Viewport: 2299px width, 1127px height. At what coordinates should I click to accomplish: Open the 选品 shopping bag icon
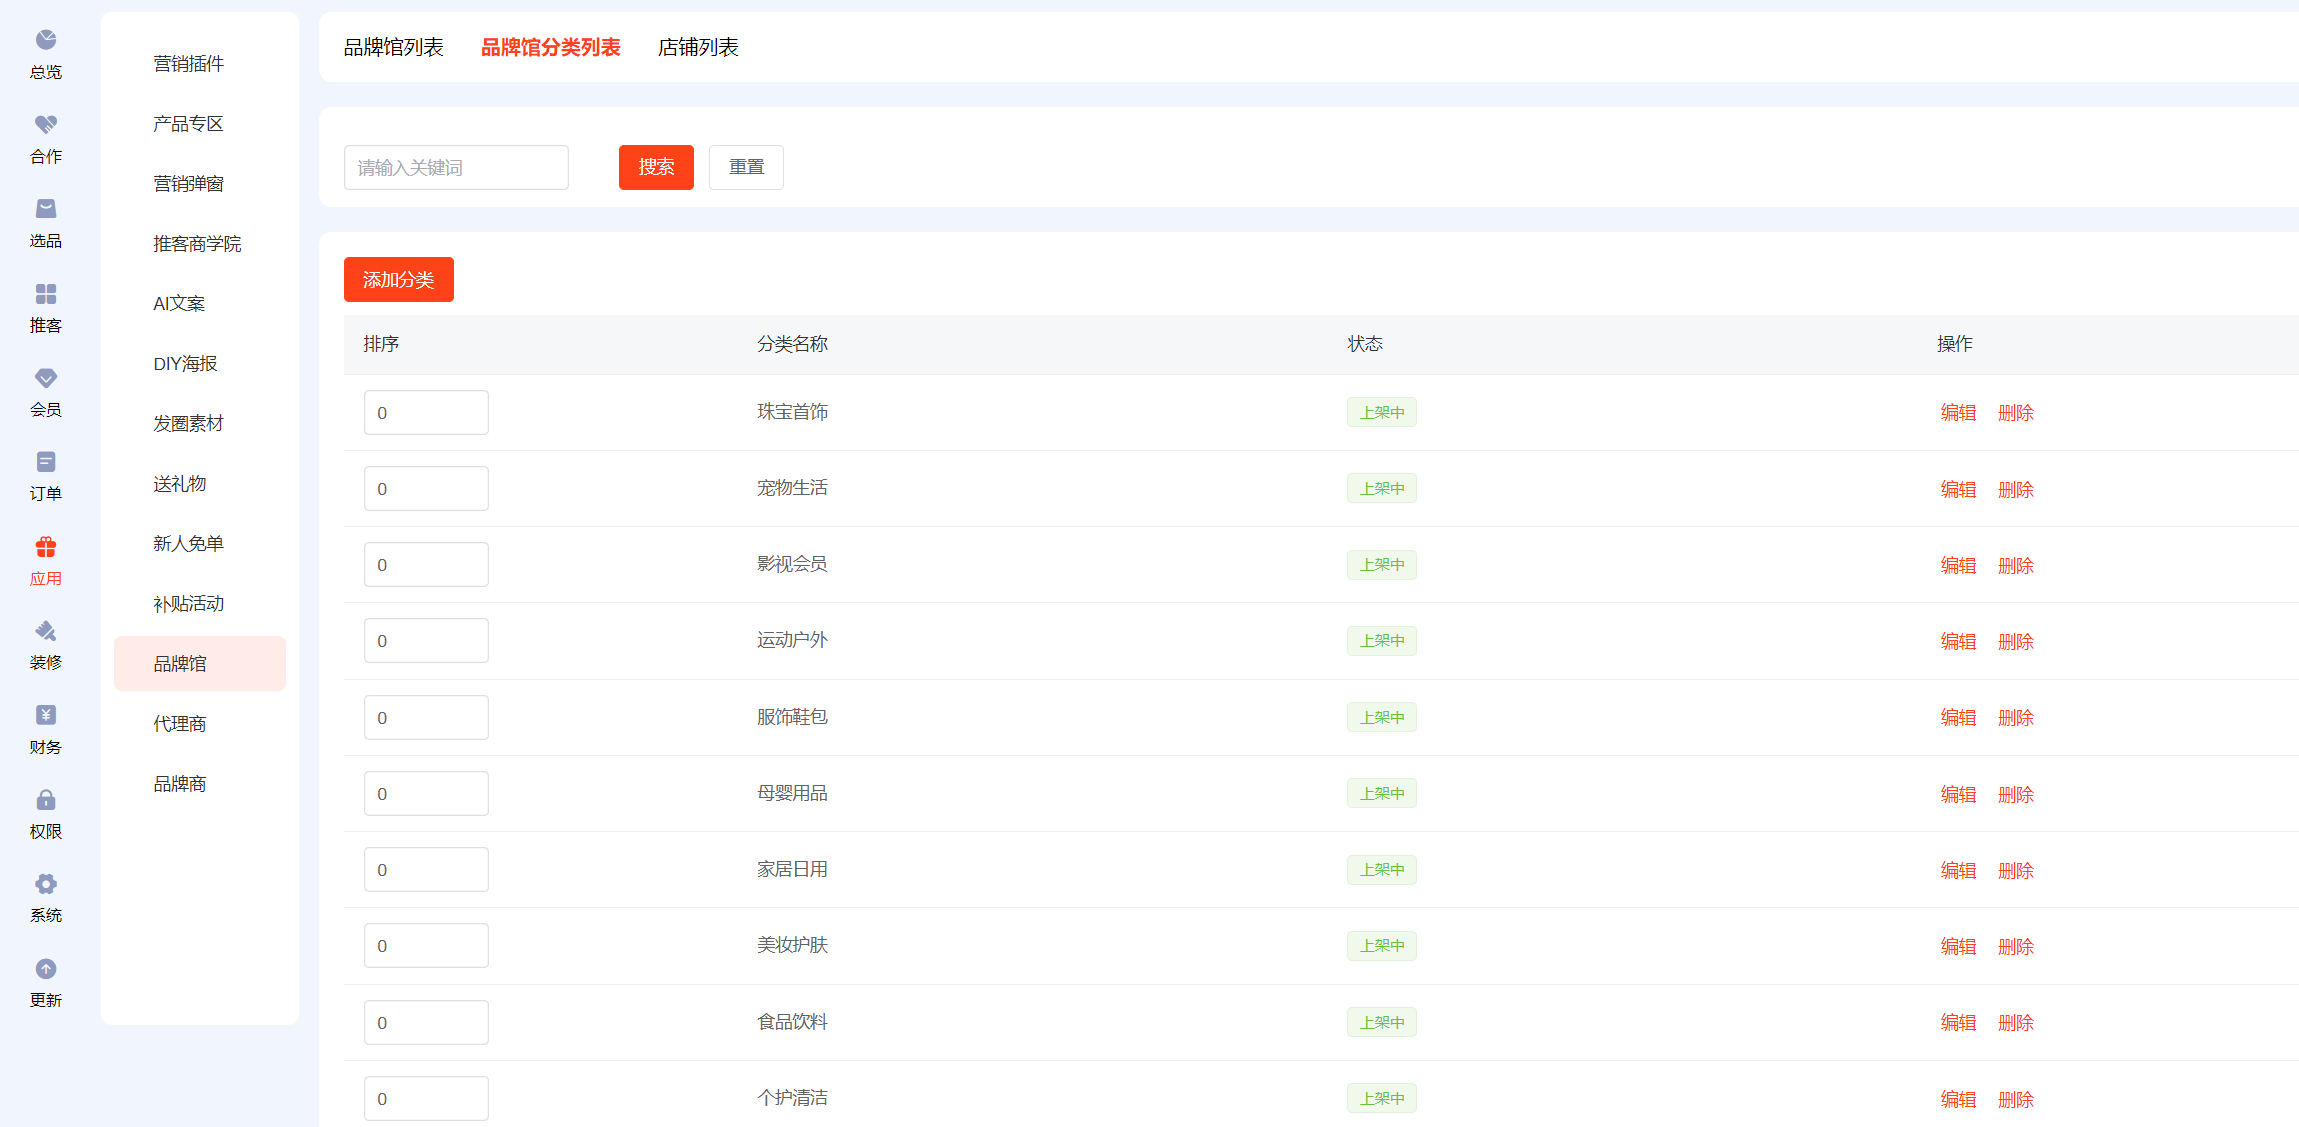[46, 209]
